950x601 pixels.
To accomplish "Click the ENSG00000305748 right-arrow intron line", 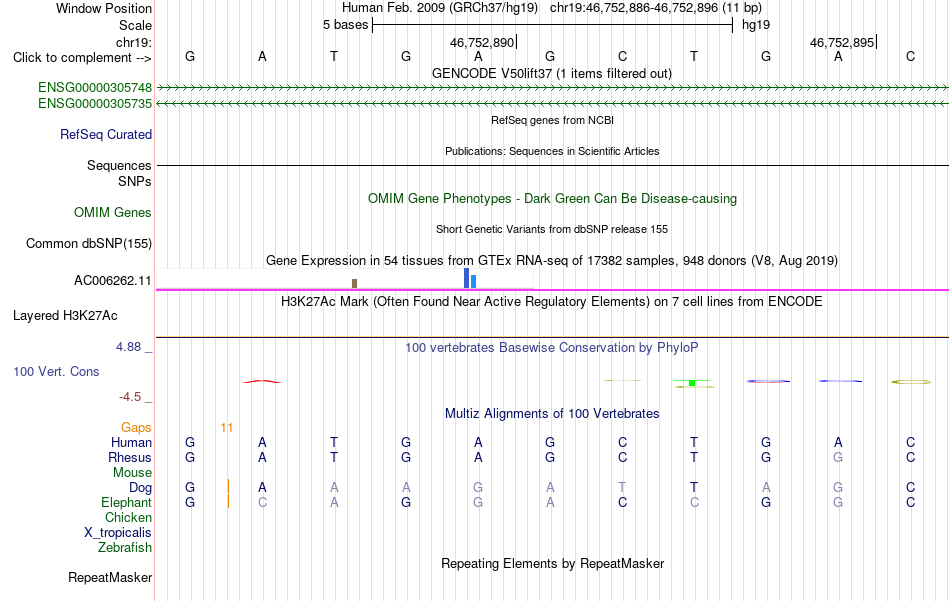I will [x=552, y=88].
